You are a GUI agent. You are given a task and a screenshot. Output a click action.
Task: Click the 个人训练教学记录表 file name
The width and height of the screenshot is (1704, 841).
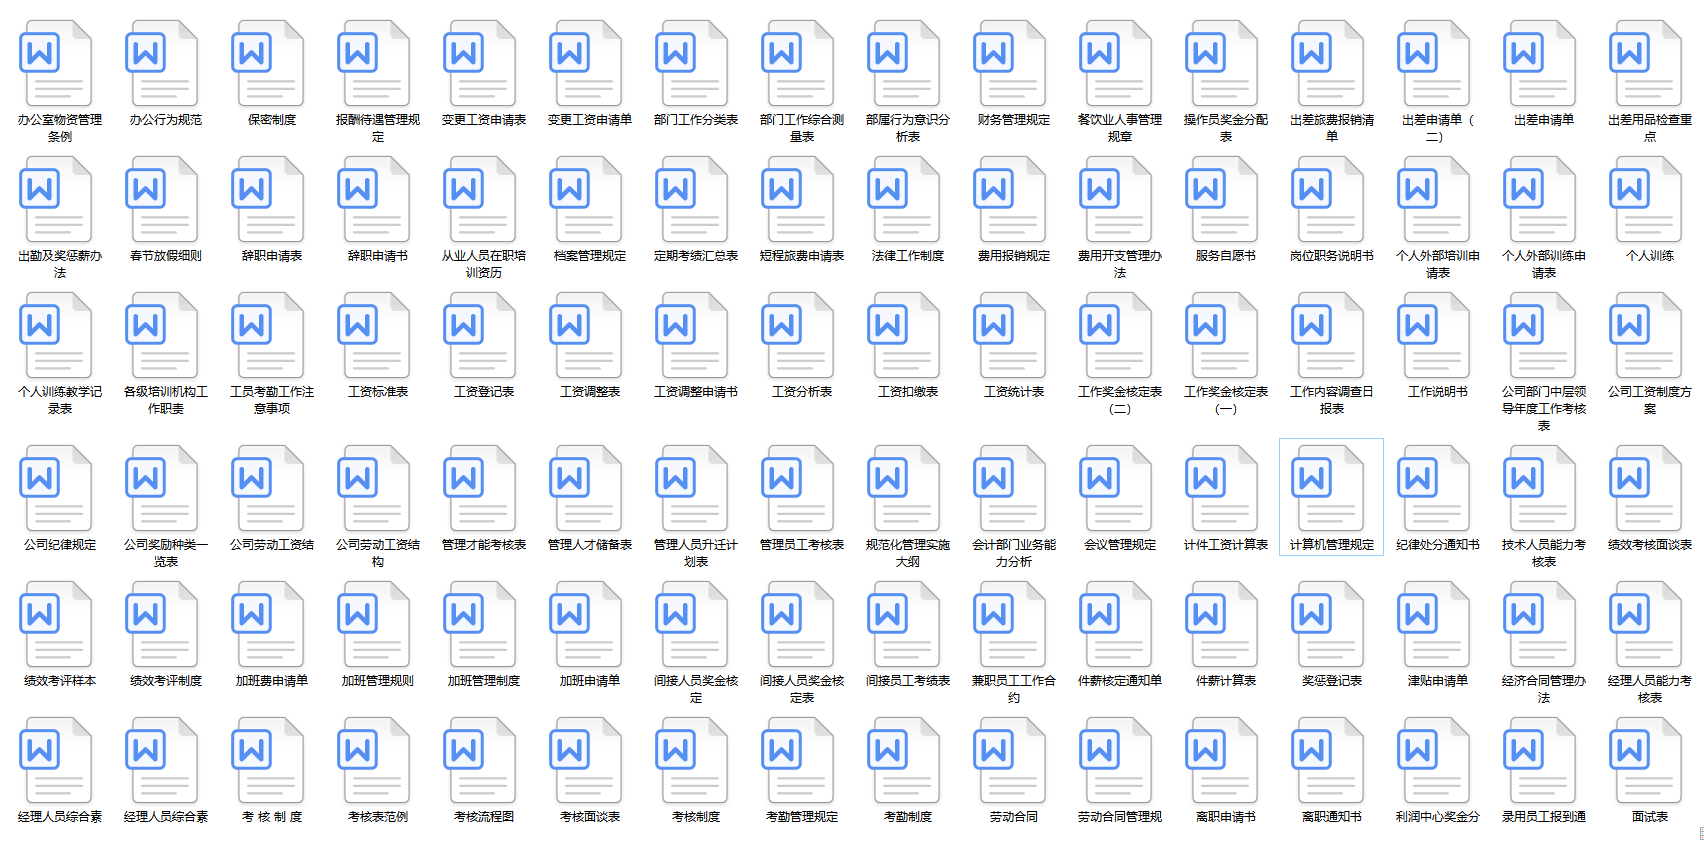click(60, 400)
